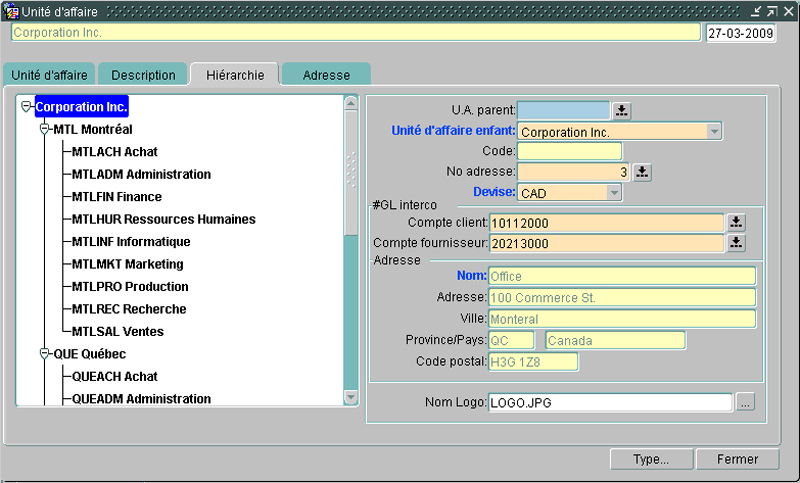The image size is (800, 483).
Task: Collapse the Corporation Inc. tree node
Action: [26, 107]
